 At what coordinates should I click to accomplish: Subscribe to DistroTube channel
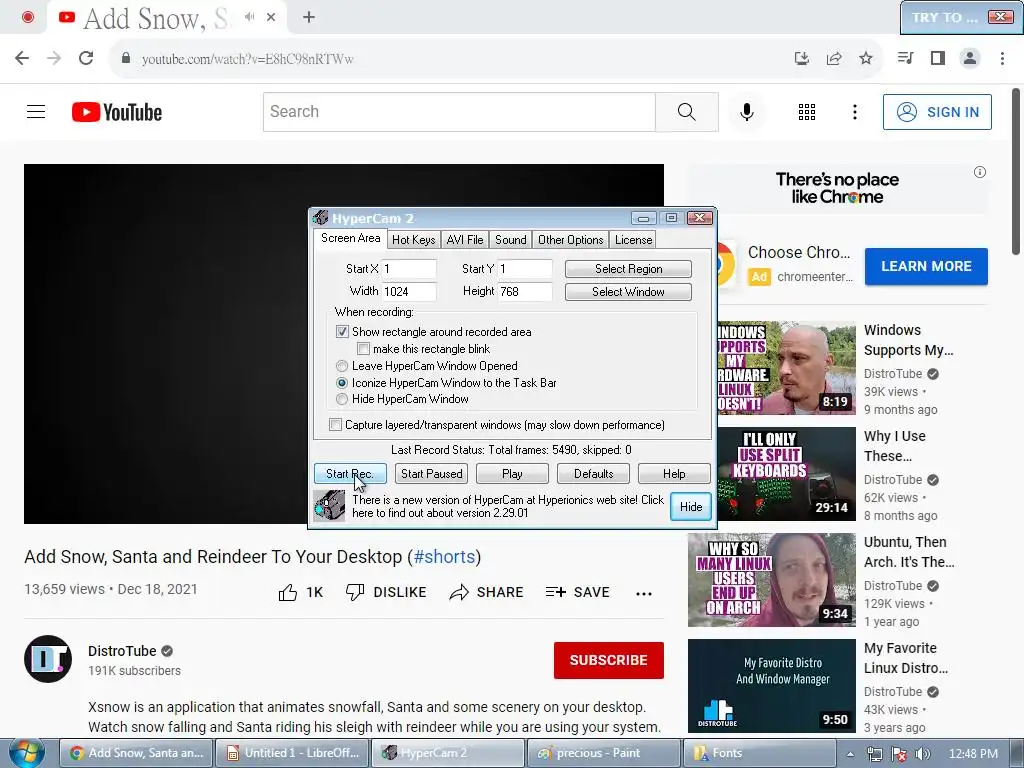click(x=609, y=660)
